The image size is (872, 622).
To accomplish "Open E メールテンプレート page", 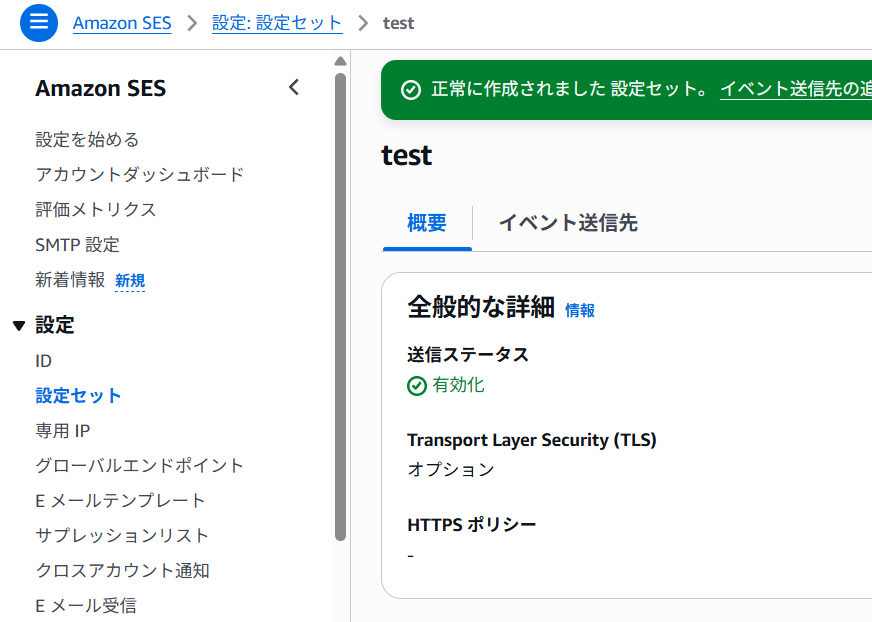I will click(121, 501).
